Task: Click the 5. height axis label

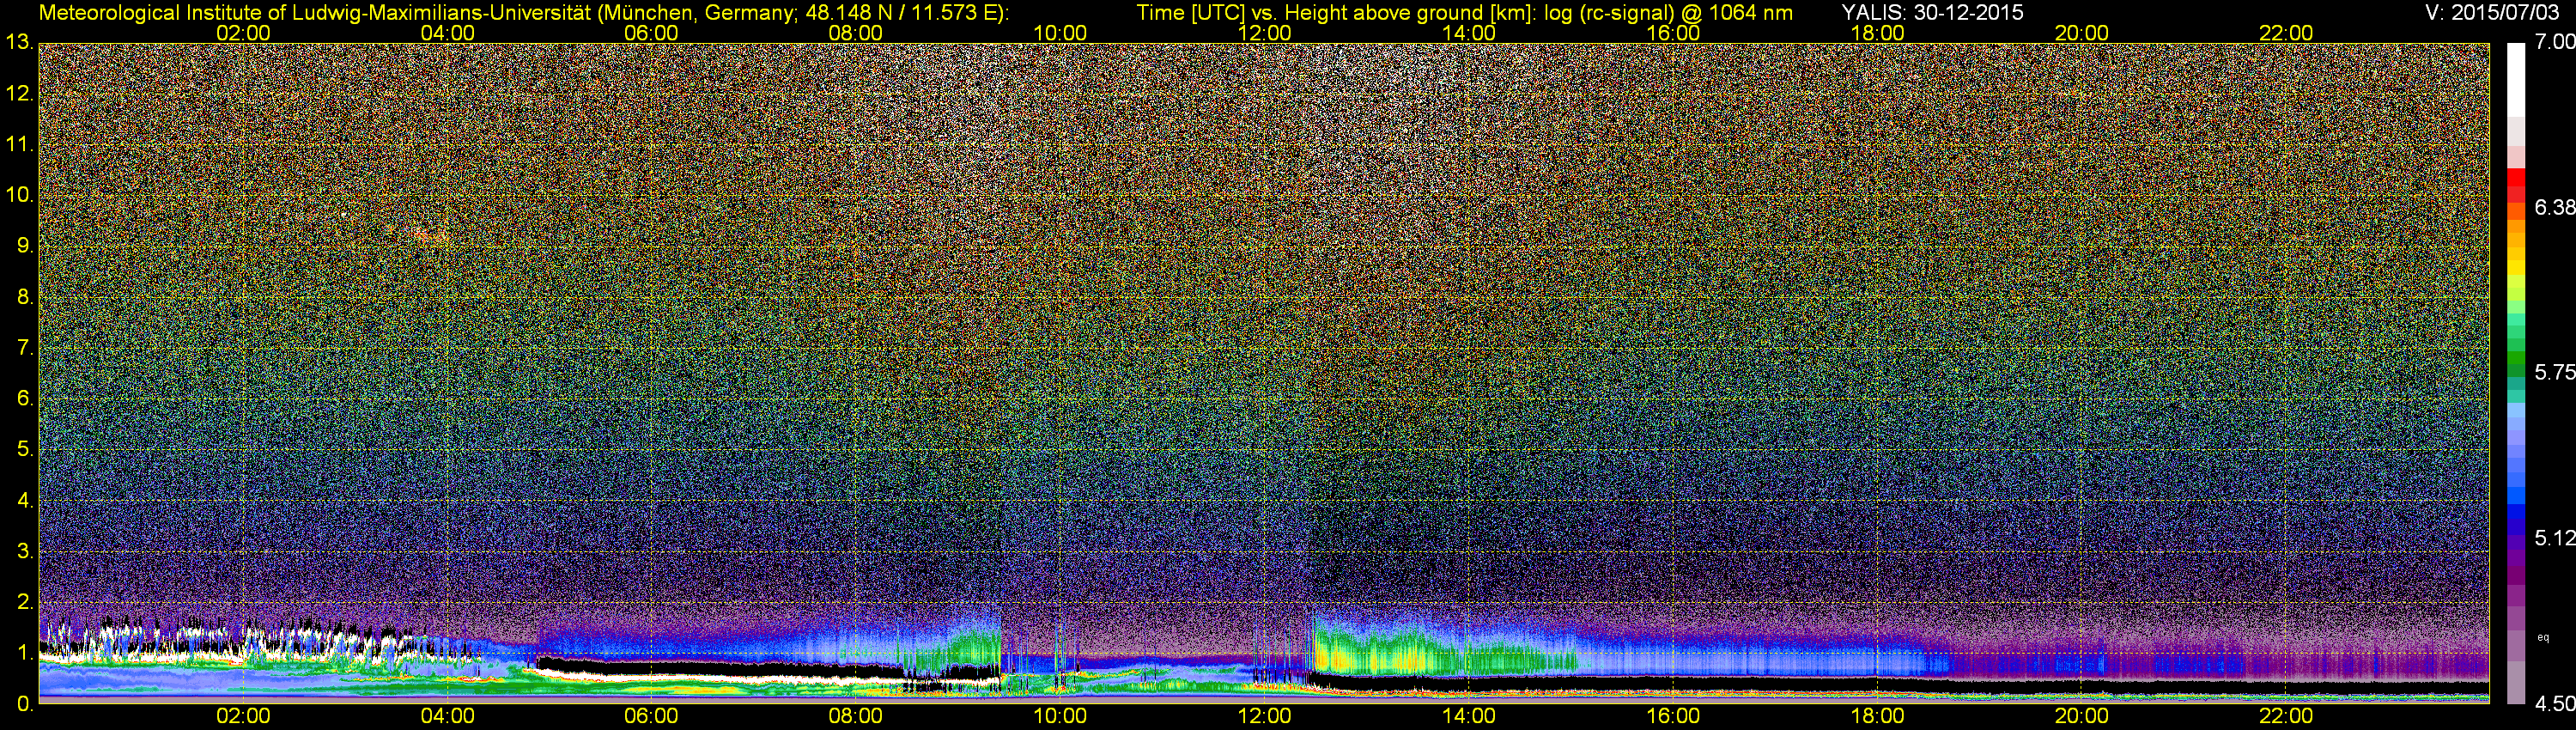Action: pyautogui.click(x=26, y=449)
